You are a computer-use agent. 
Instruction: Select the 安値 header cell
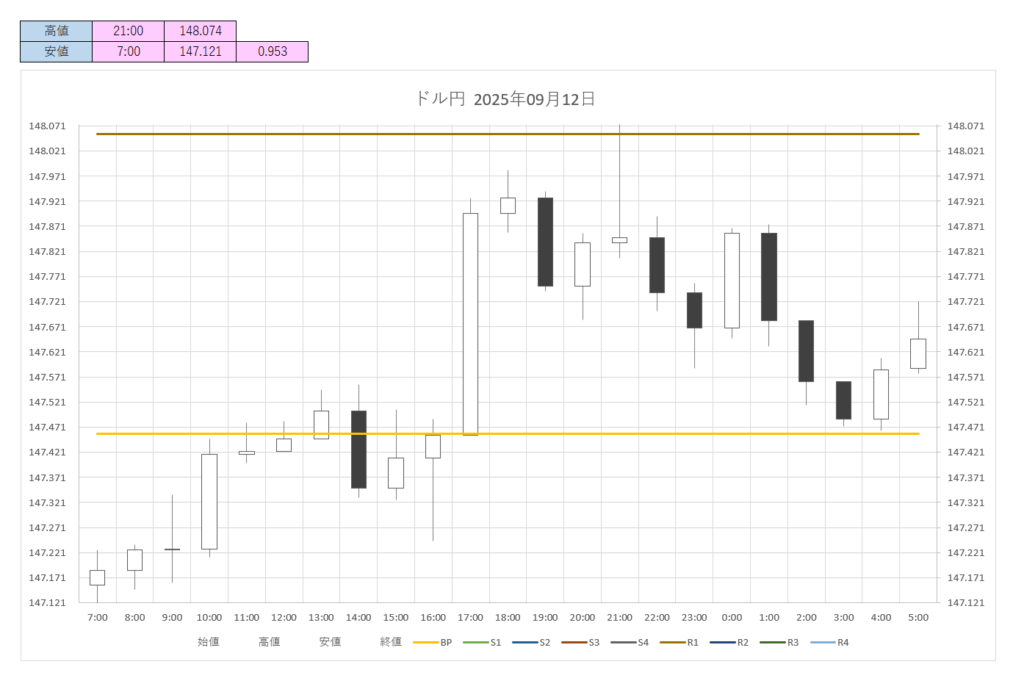coord(56,51)
